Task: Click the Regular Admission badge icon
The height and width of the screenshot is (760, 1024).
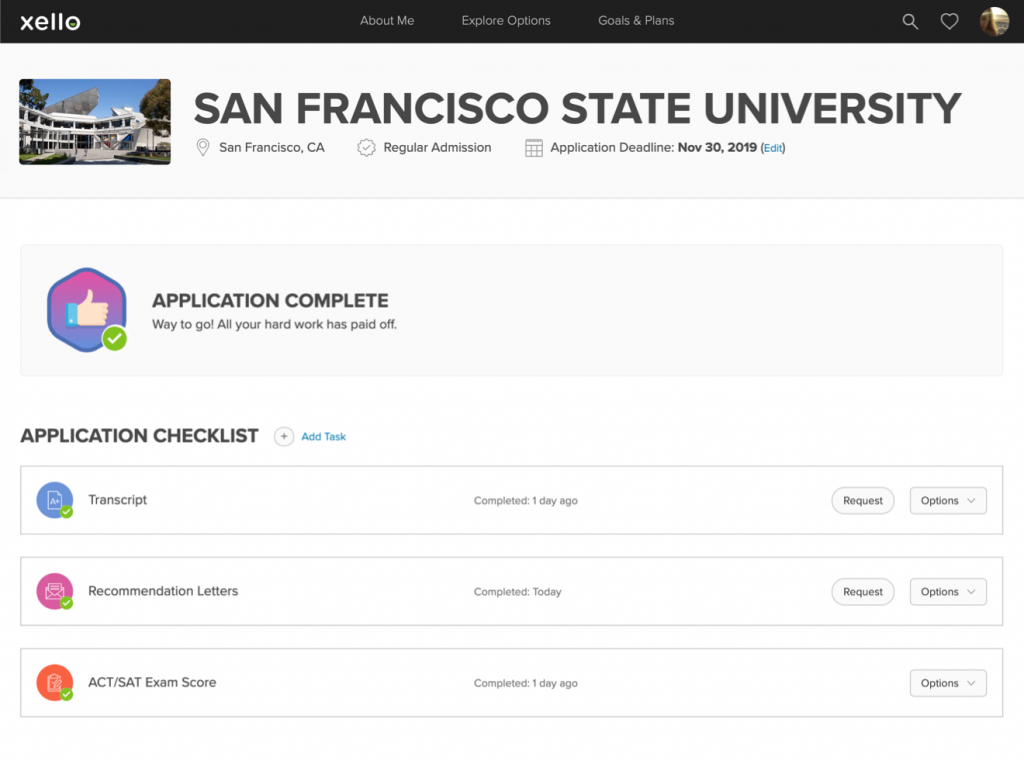Action: click(366, 147)
